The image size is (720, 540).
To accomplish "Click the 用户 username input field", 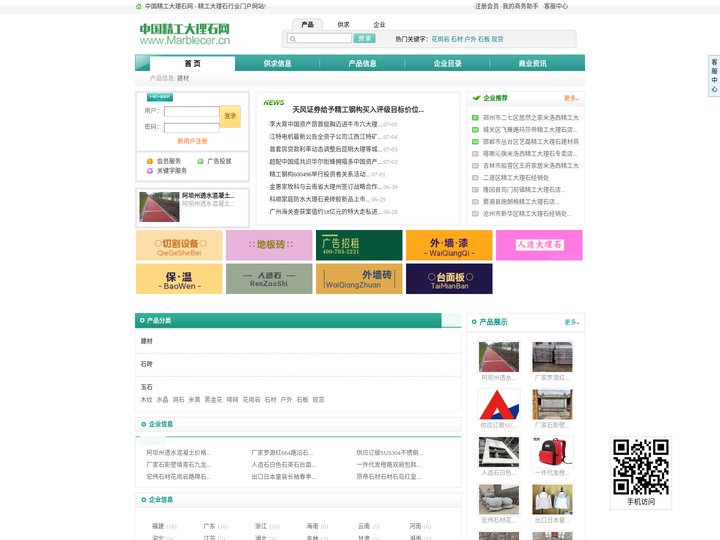I will (191, 112).
